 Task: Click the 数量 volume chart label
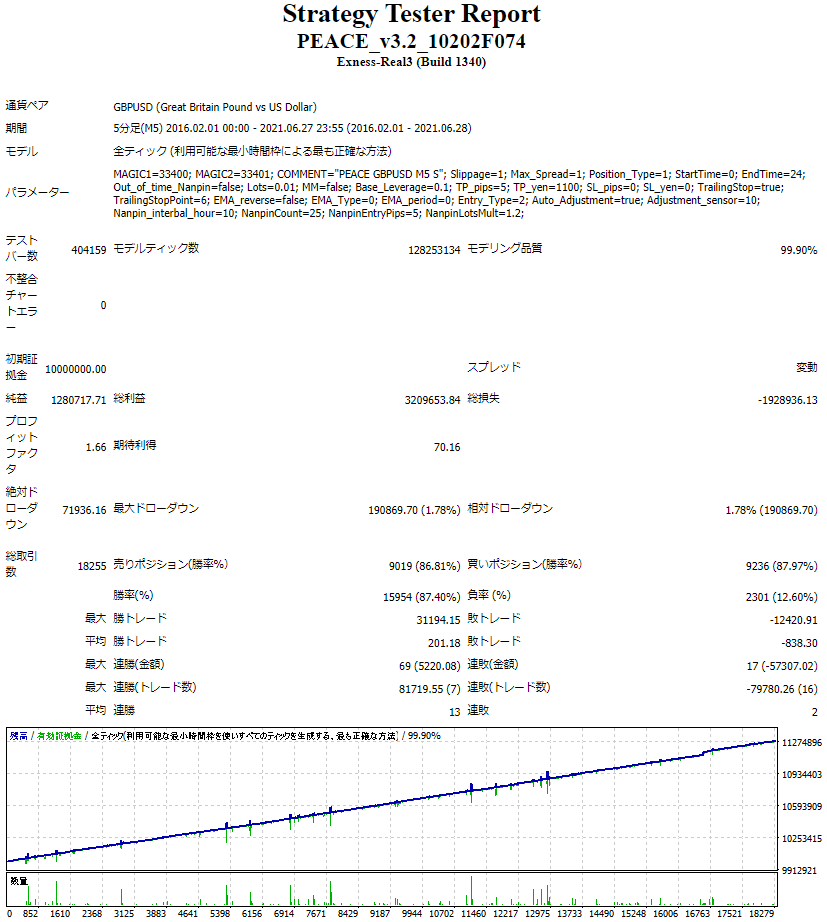tap(19, 881)
